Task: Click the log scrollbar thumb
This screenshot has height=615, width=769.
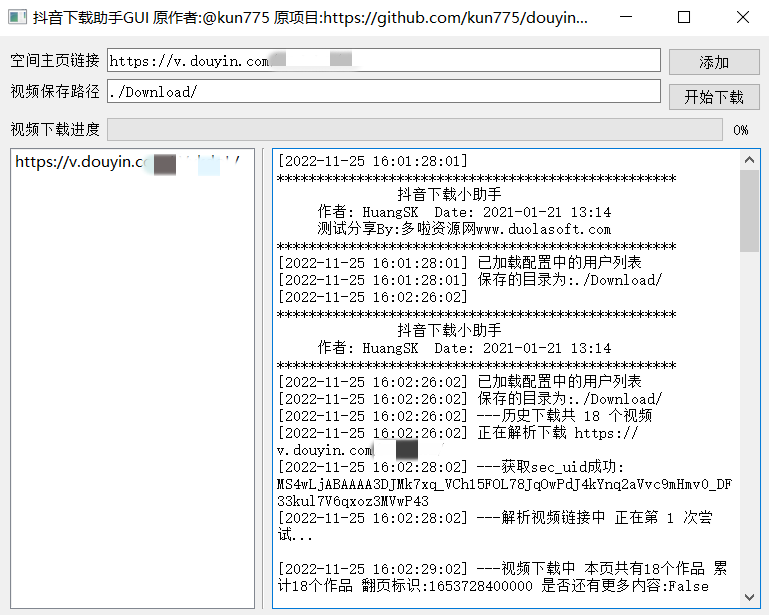Action: tap(749, 211)
